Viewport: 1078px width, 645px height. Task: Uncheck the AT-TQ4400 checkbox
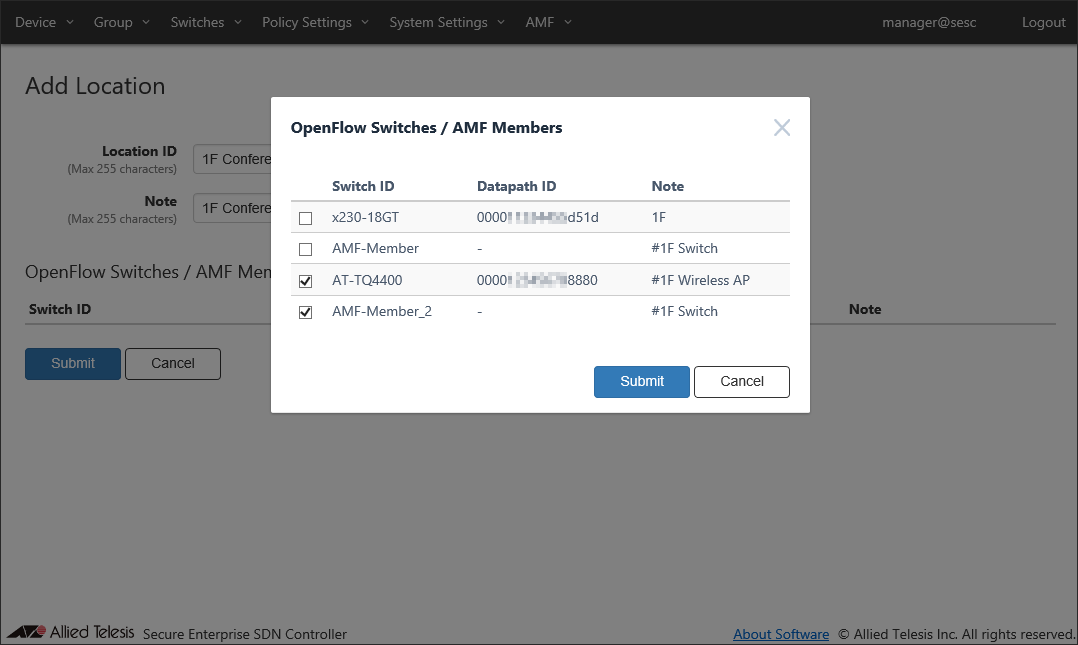(306, 281)
